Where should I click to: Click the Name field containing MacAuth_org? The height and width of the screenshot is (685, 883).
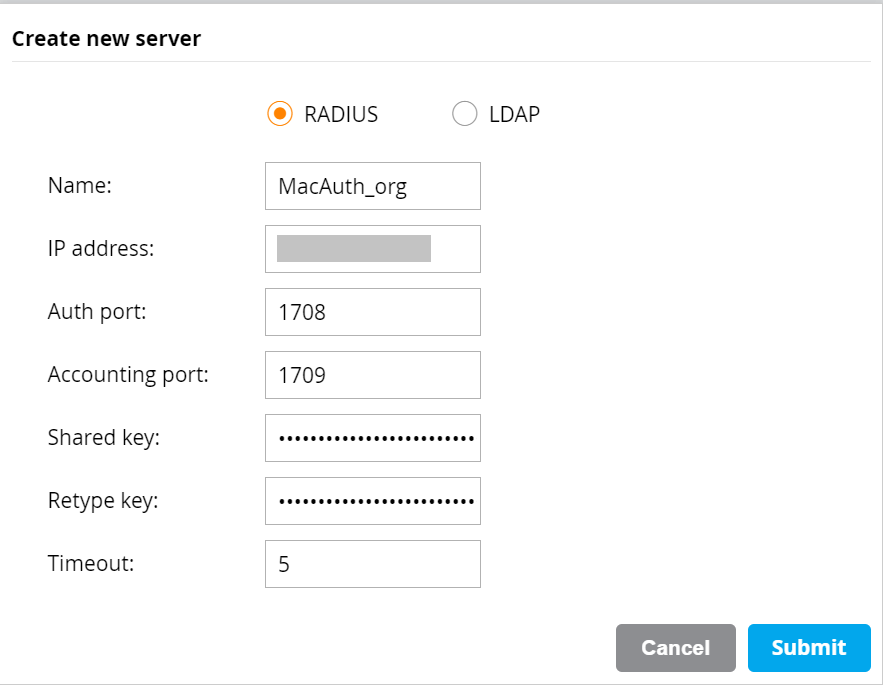(372, 186)
